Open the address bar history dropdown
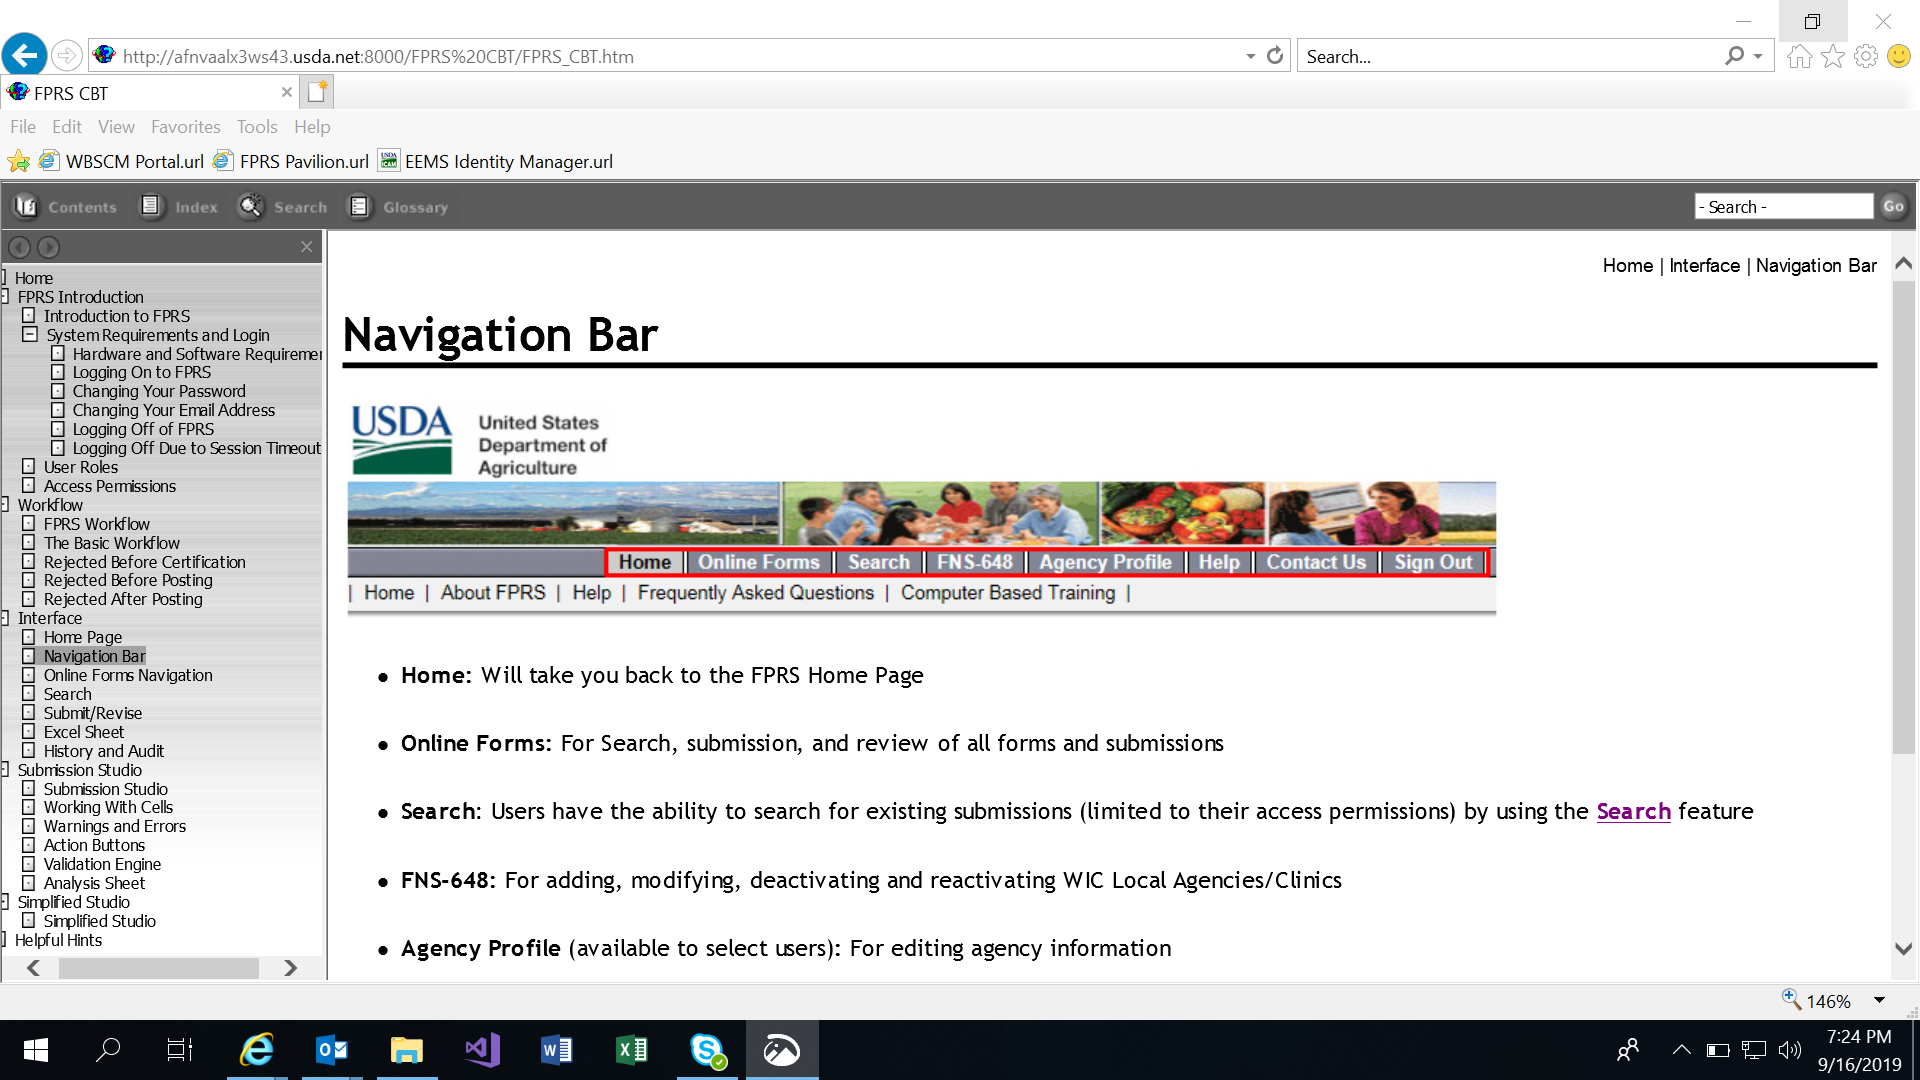 pyautogui.click(x=1250, y=56)
